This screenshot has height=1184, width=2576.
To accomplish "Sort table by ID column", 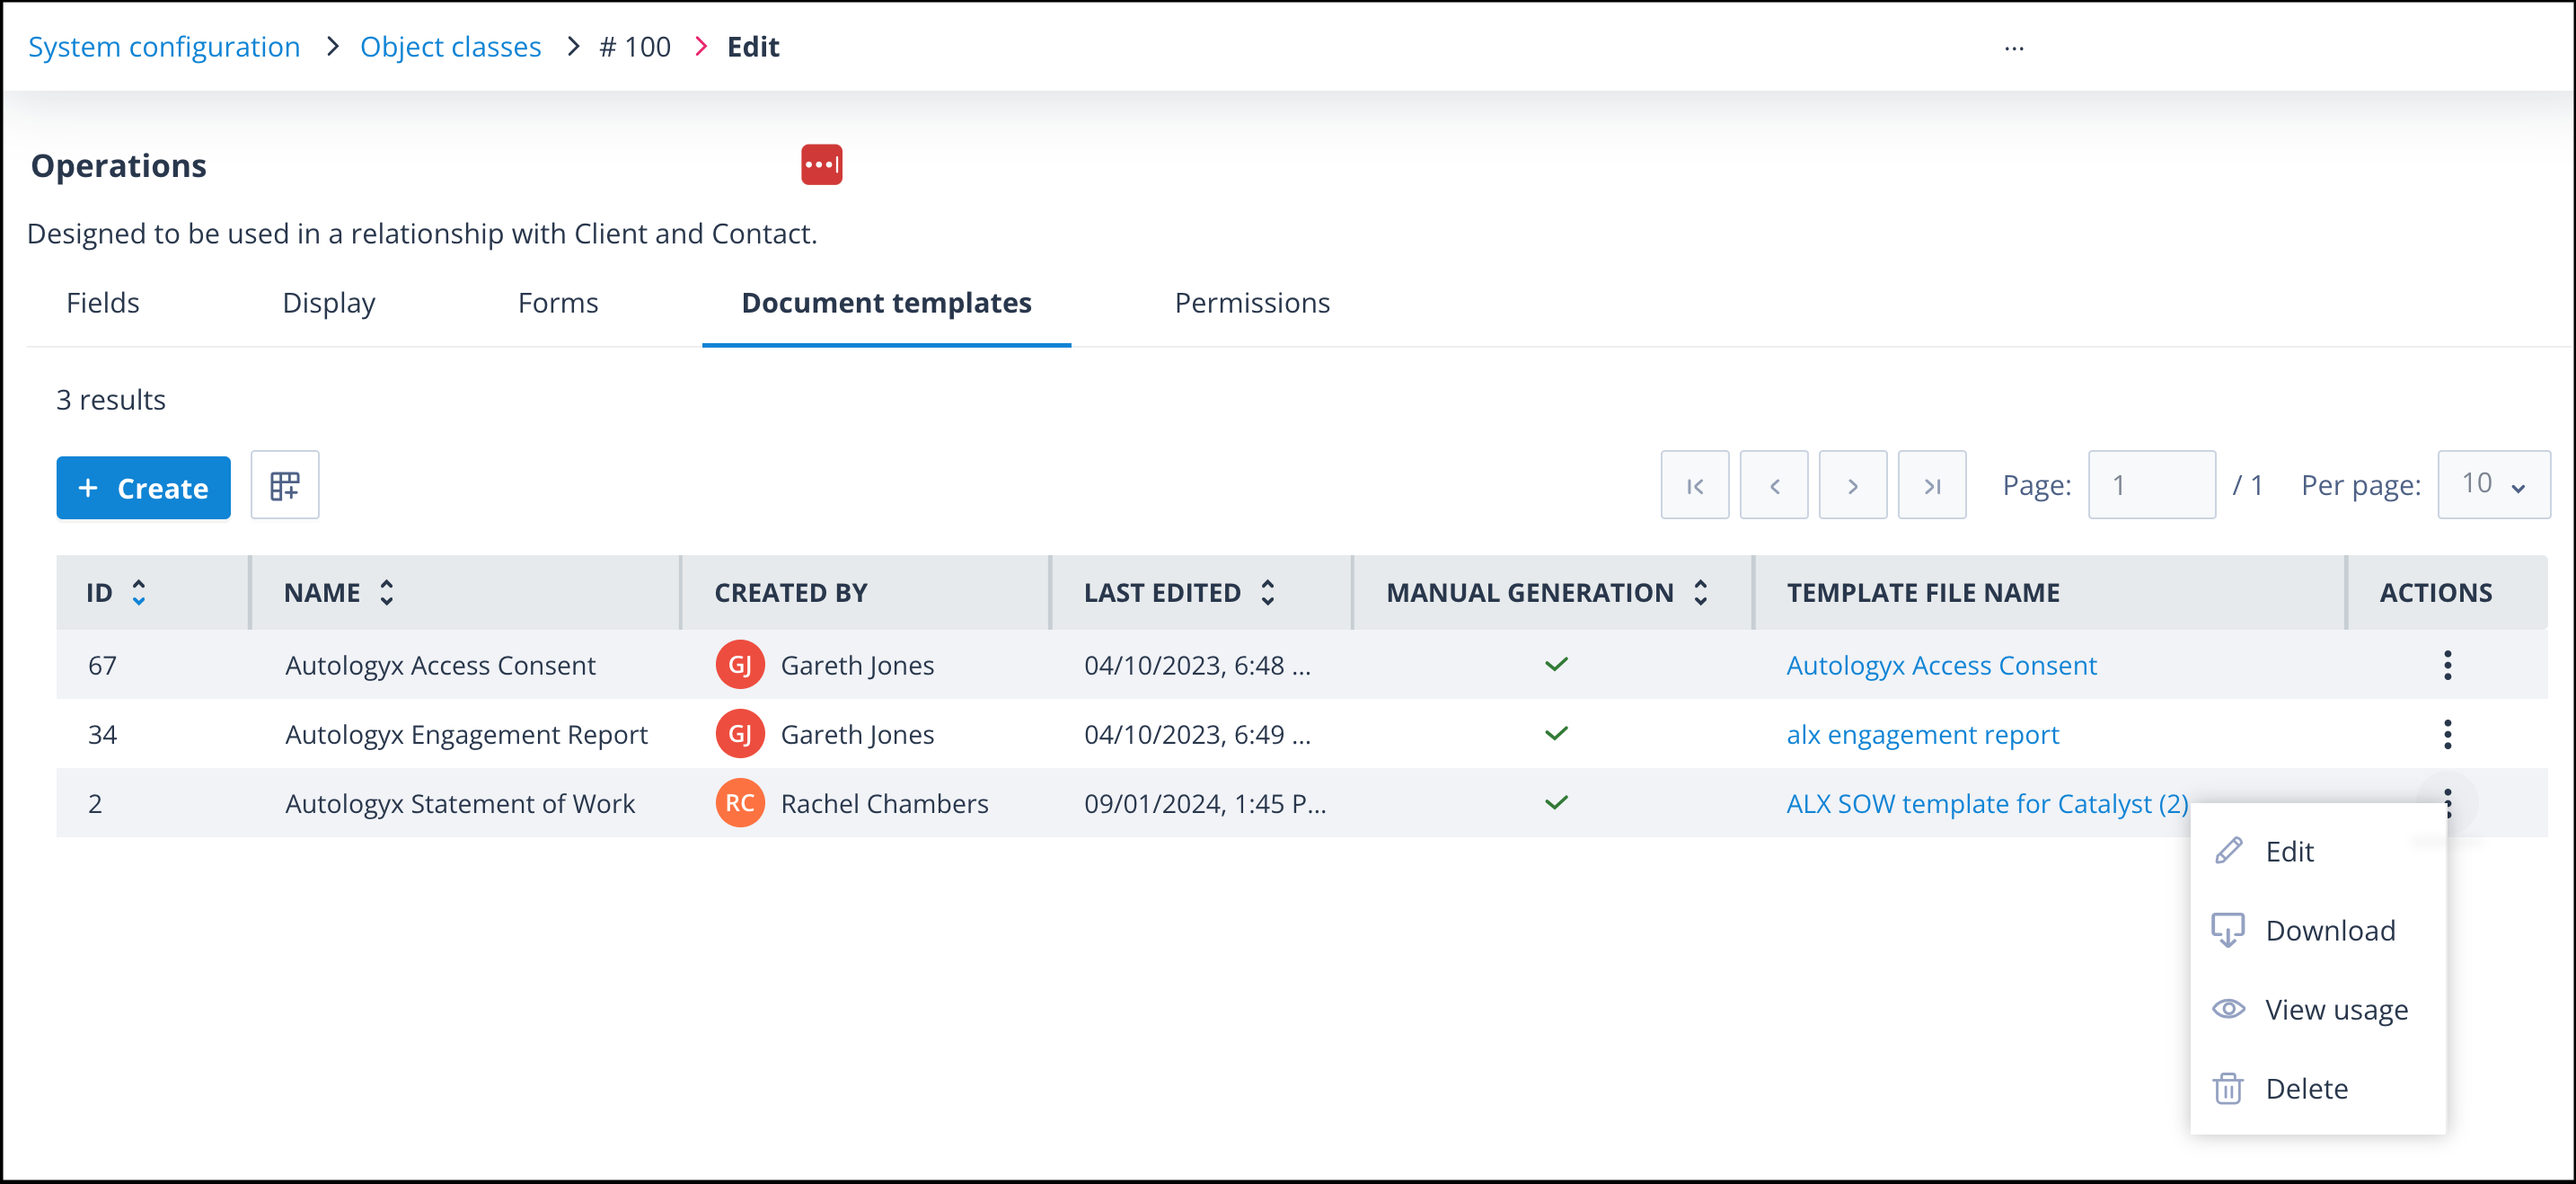I will tap(139, 593).
